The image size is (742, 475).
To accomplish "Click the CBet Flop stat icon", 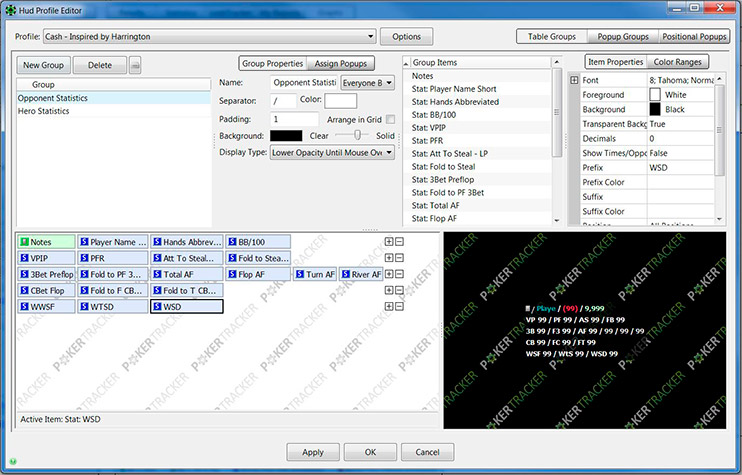I will [25, 290].
